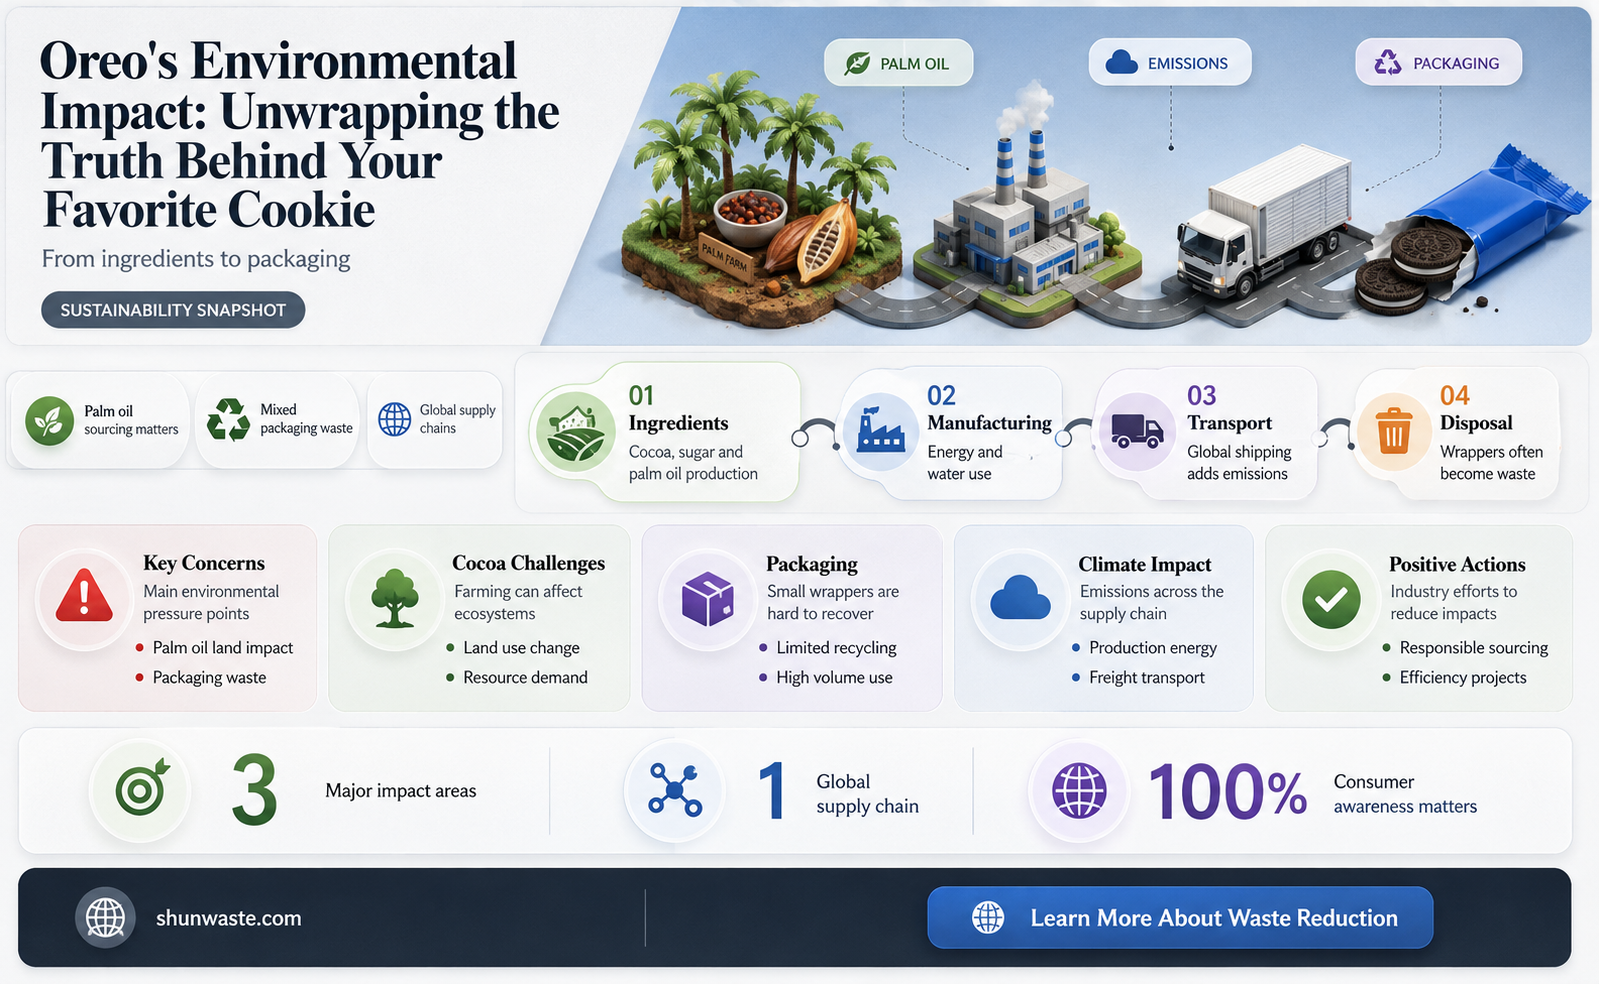Click the 02 Manufacturing step title
Viewport: 1599px width, 984px height.
[x=989, y=409]
